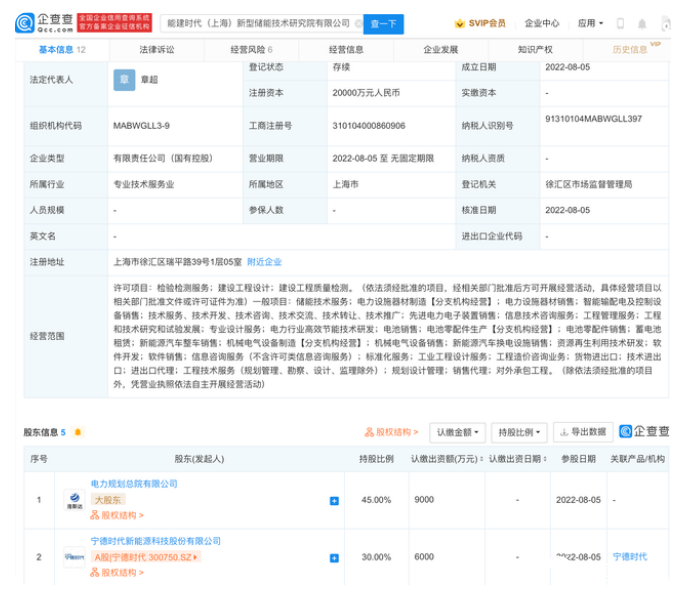Click 30.00% shareholding cell
684x602 pixels.
(x=376, y=557)
